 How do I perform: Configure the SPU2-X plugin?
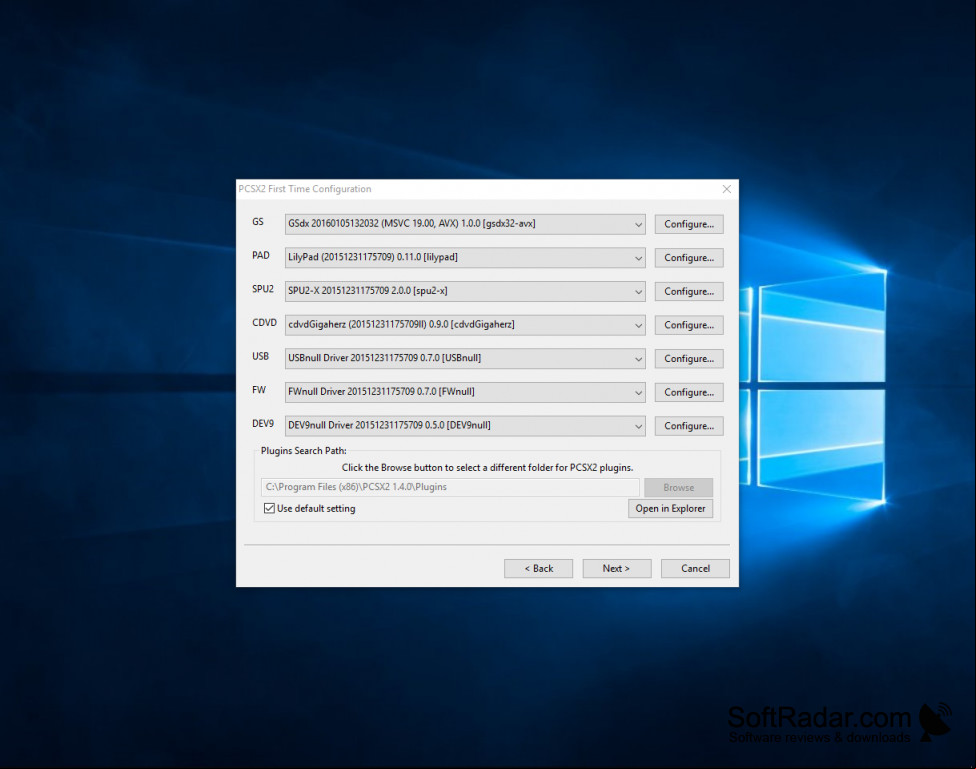click(x=688, y=291)
